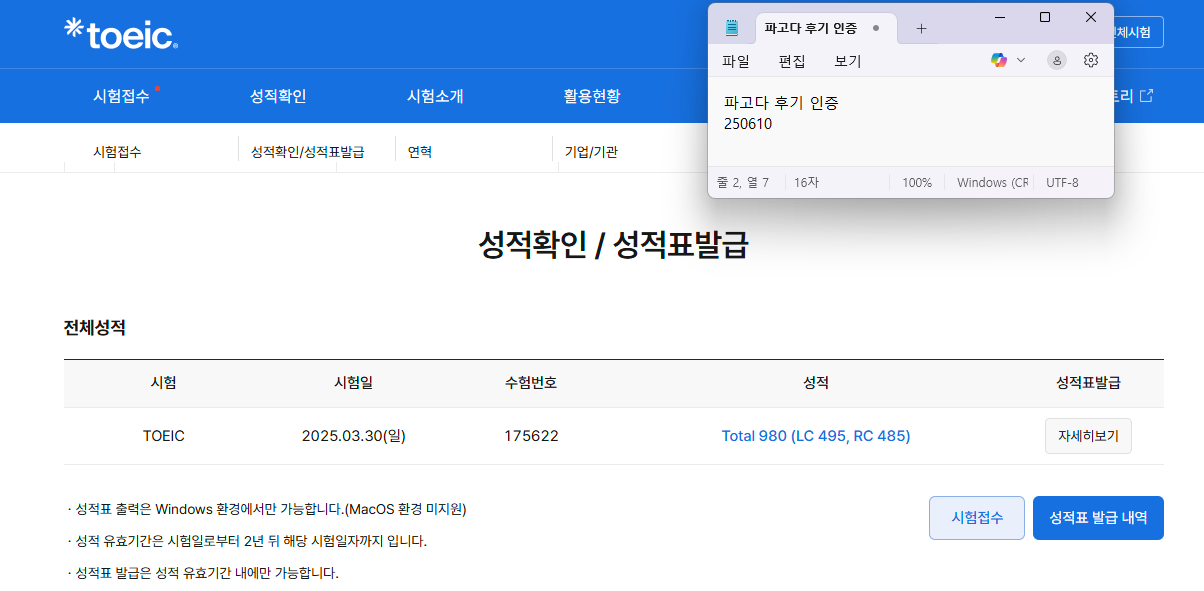Select the 성적확인/성적표발급 submenu item
Image resolution: width=1204 pixels, height=591 pixels.
click(x=307, y=152)
